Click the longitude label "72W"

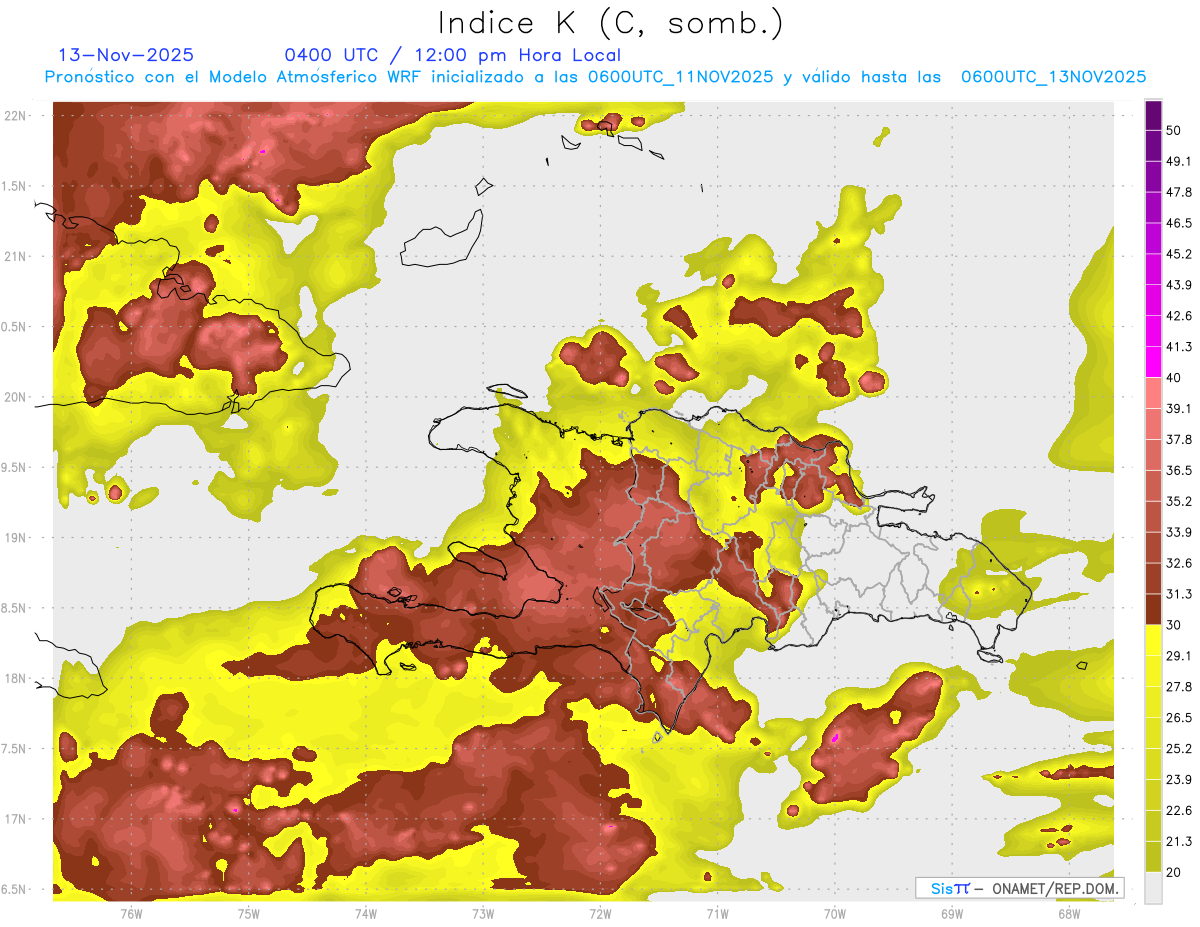coord(600,914)
